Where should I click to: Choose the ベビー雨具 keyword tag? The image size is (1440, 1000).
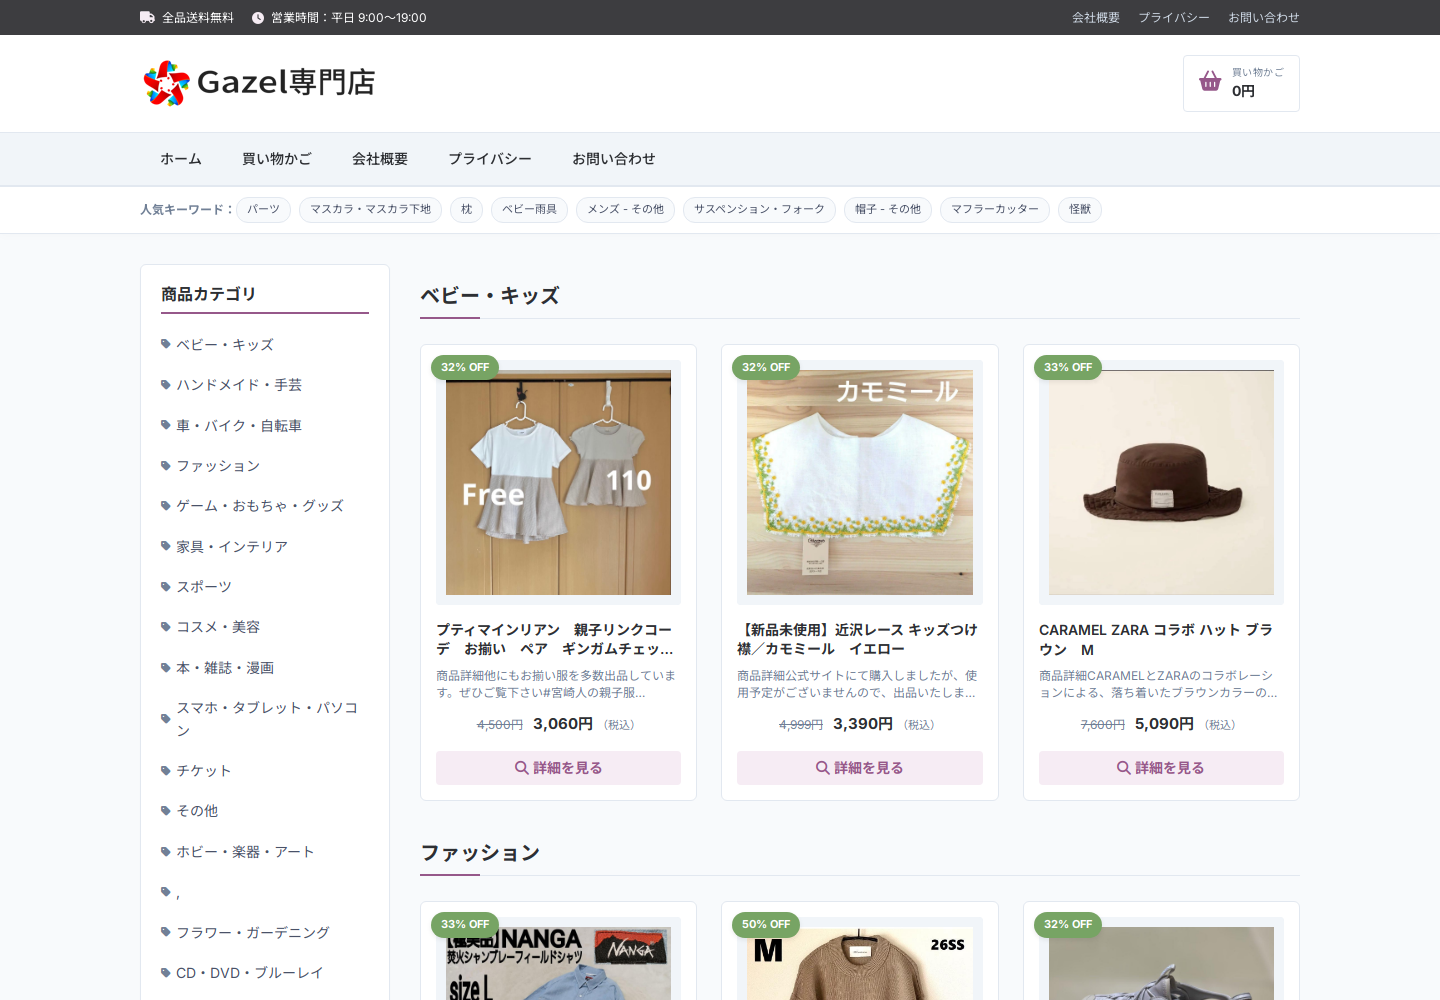(x=529, y=209)
